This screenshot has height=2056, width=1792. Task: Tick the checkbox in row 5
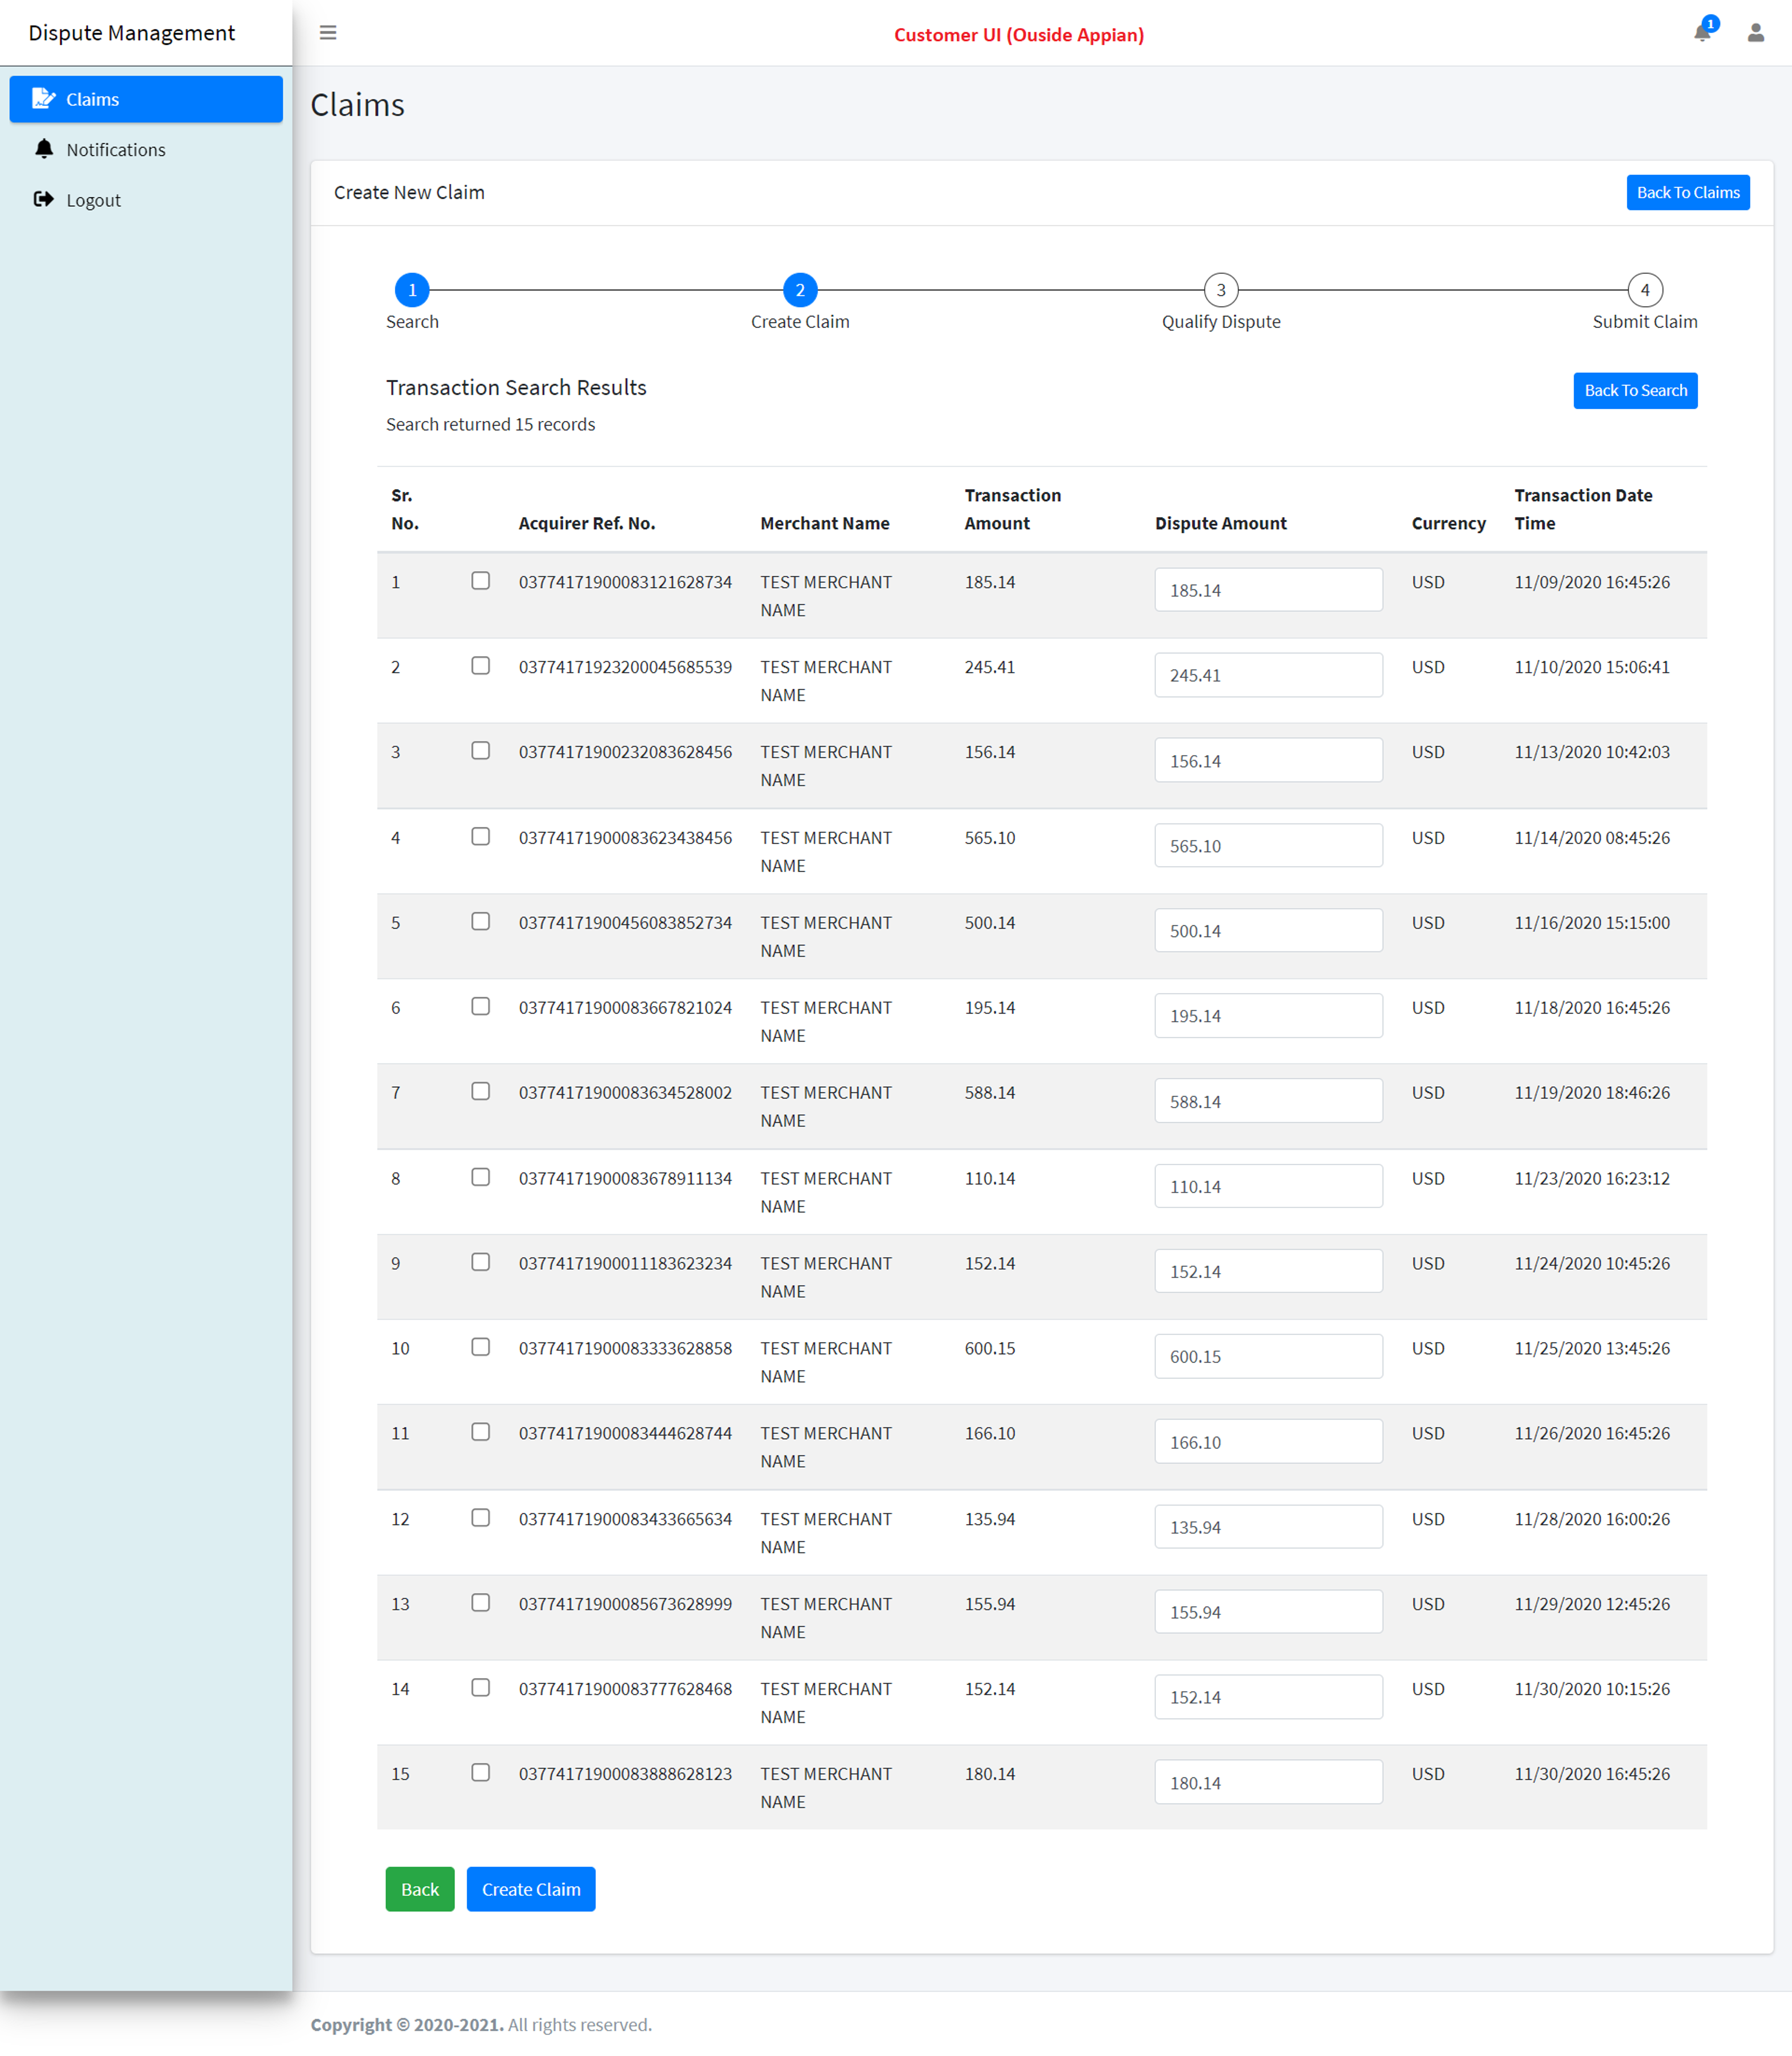click(x=481, y=921)
